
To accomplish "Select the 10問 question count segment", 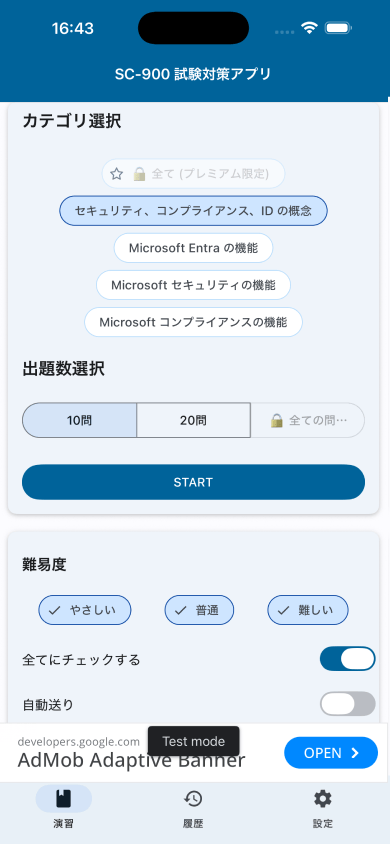I will (x=79, y=420).
